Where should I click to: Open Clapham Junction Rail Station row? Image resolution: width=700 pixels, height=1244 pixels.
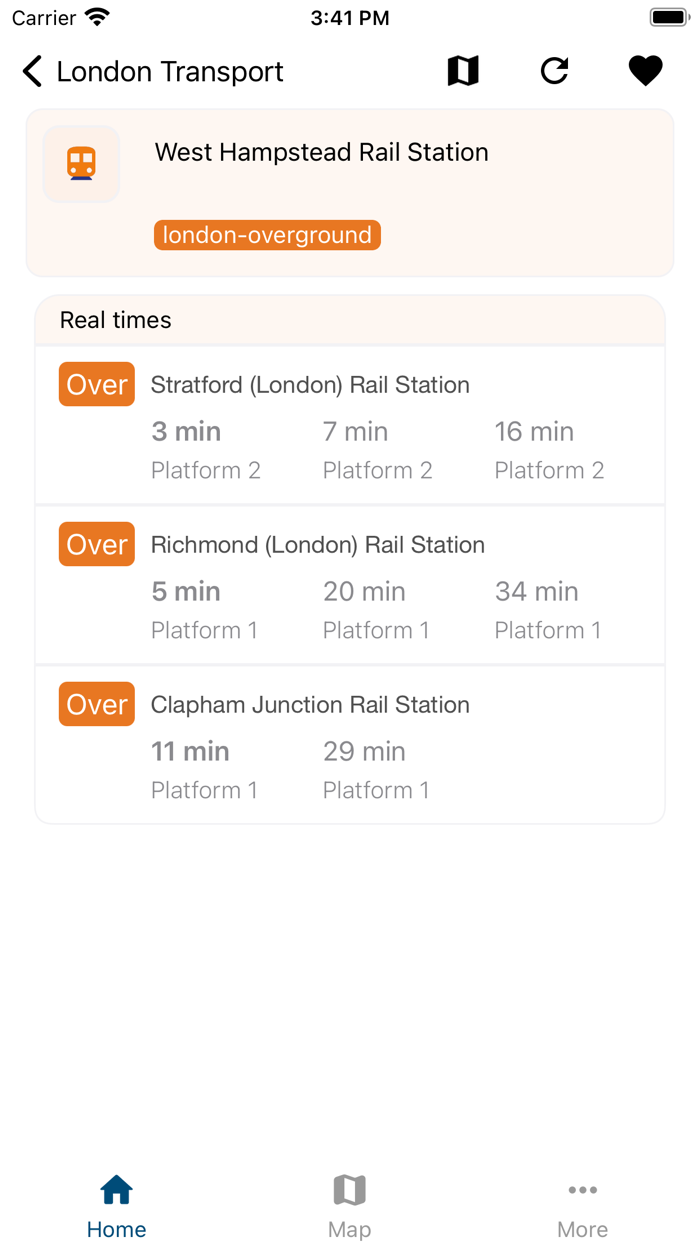pos(310,704)
